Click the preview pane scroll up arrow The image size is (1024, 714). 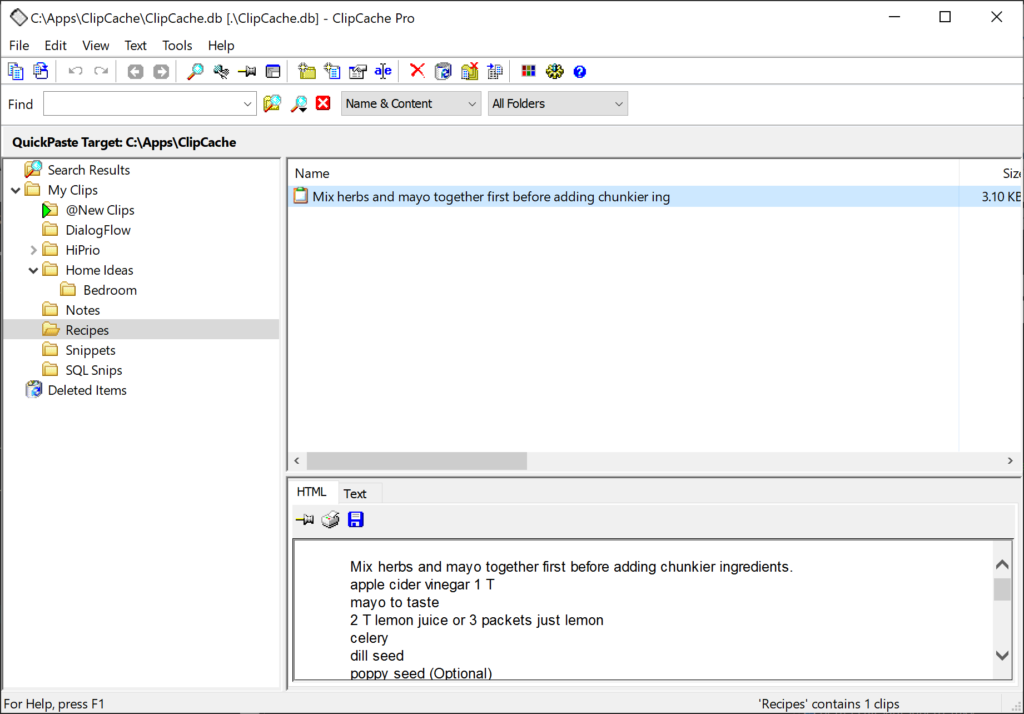coord(1002,564)
